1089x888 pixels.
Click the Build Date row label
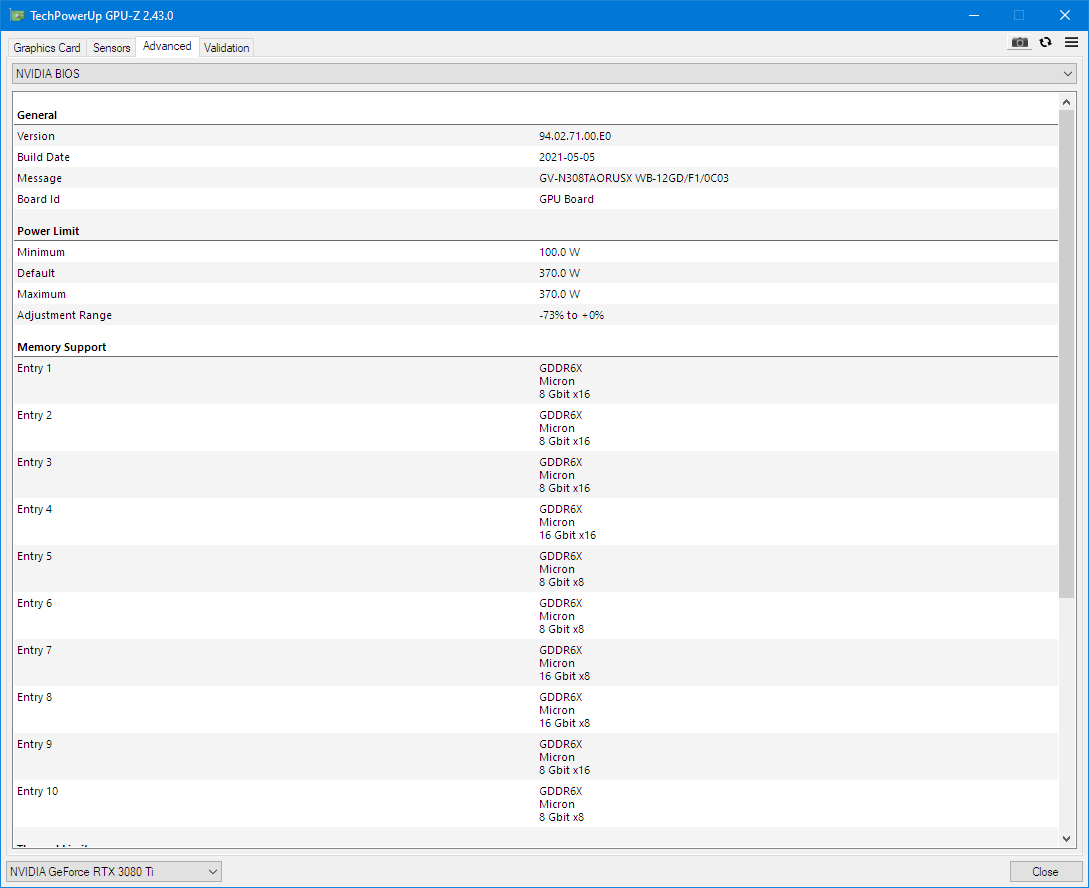(x=44, y=157)
